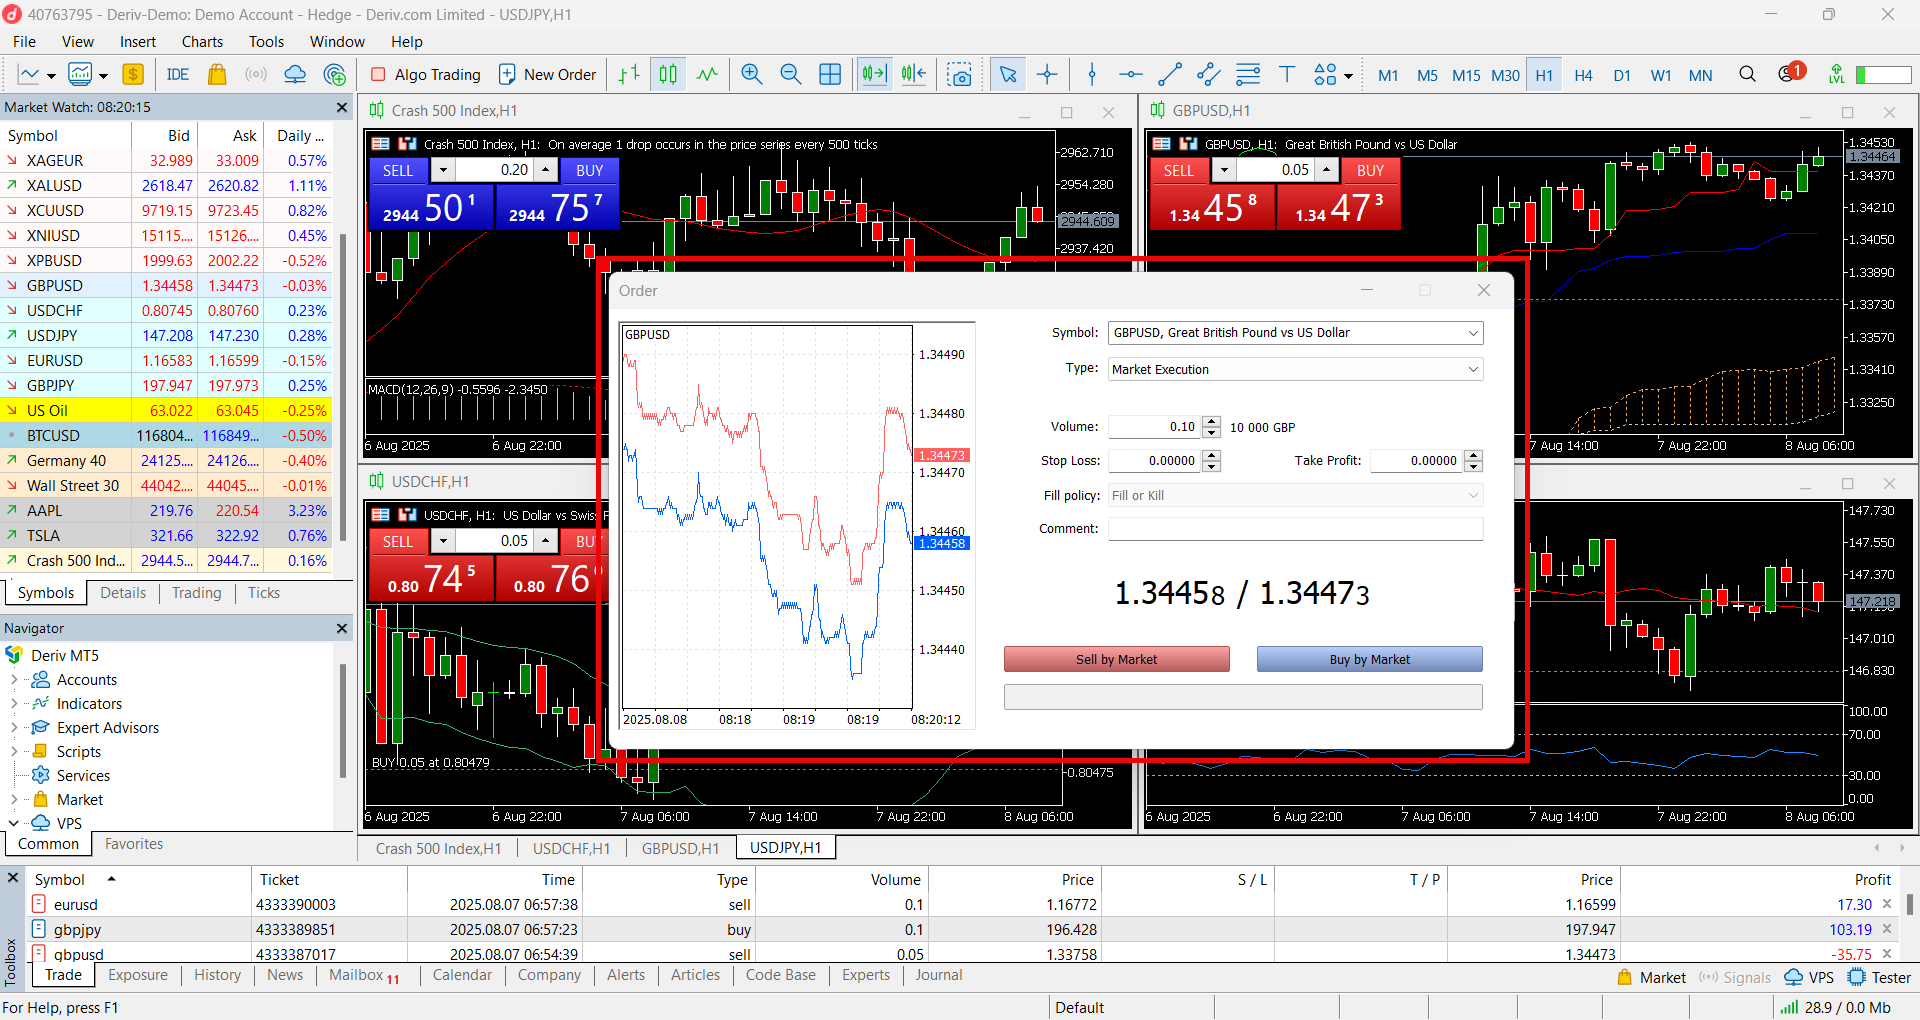Open volume dropdown on Crash 500 one-click panel
Screen dimensions: 1920x1020
(442, 170)
